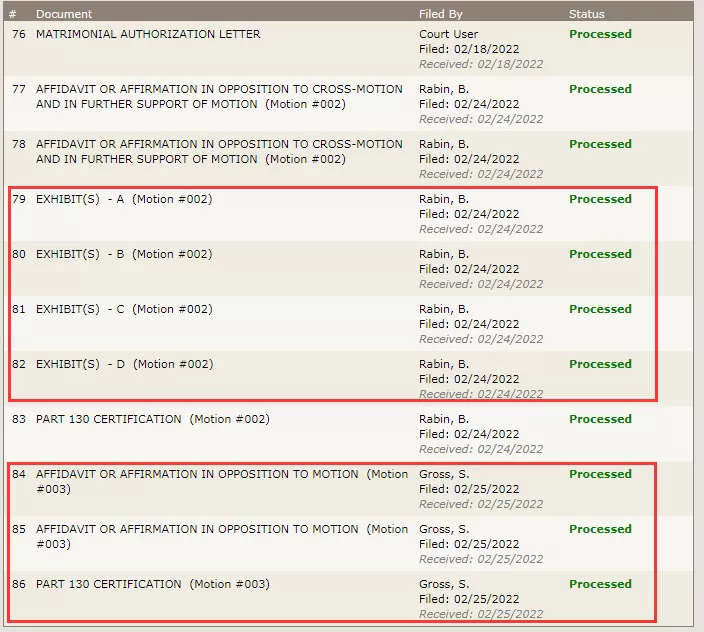This screenshot has width=704, height=632.
Task: Open document 86 Part 130 Certification Motion #003
Action: 153,584
